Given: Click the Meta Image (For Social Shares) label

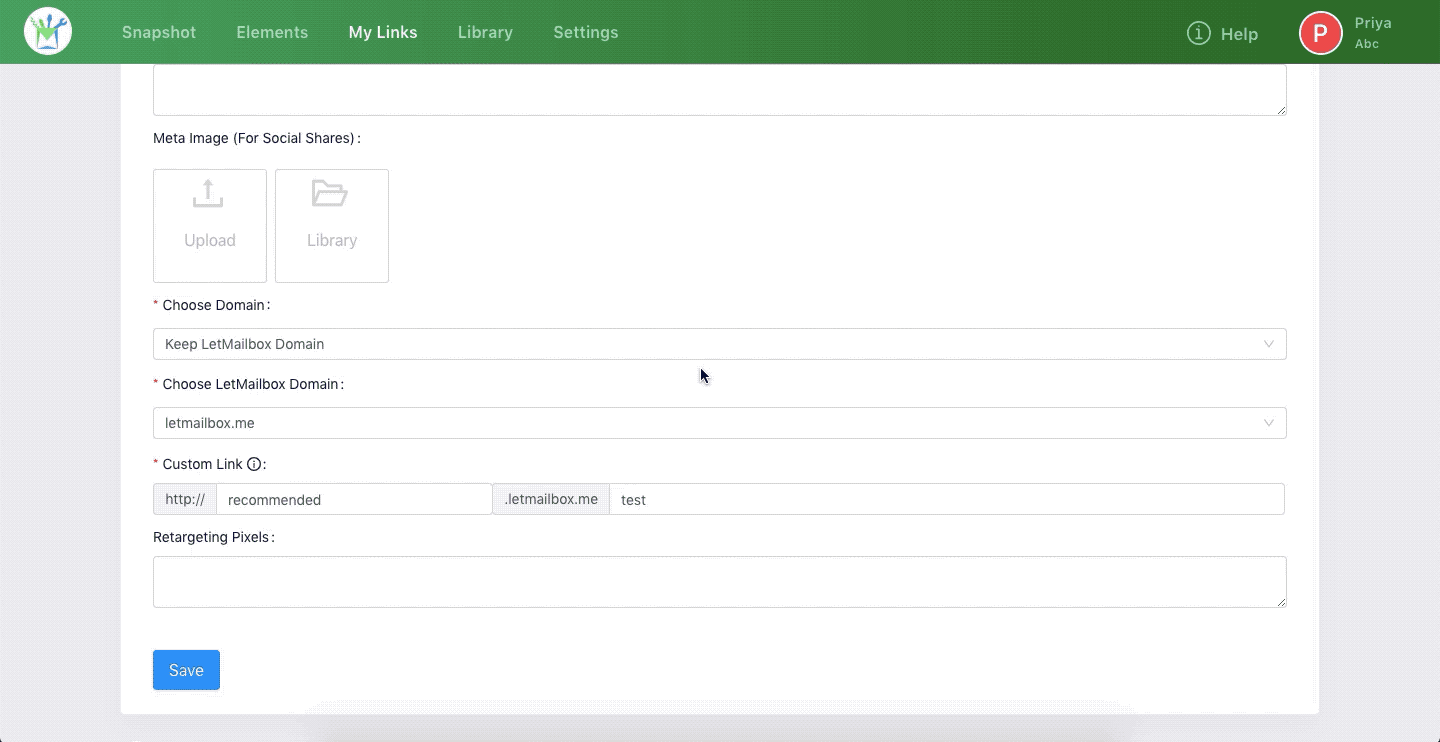Looking at the screenshot, I should click(x=257, y=138).
